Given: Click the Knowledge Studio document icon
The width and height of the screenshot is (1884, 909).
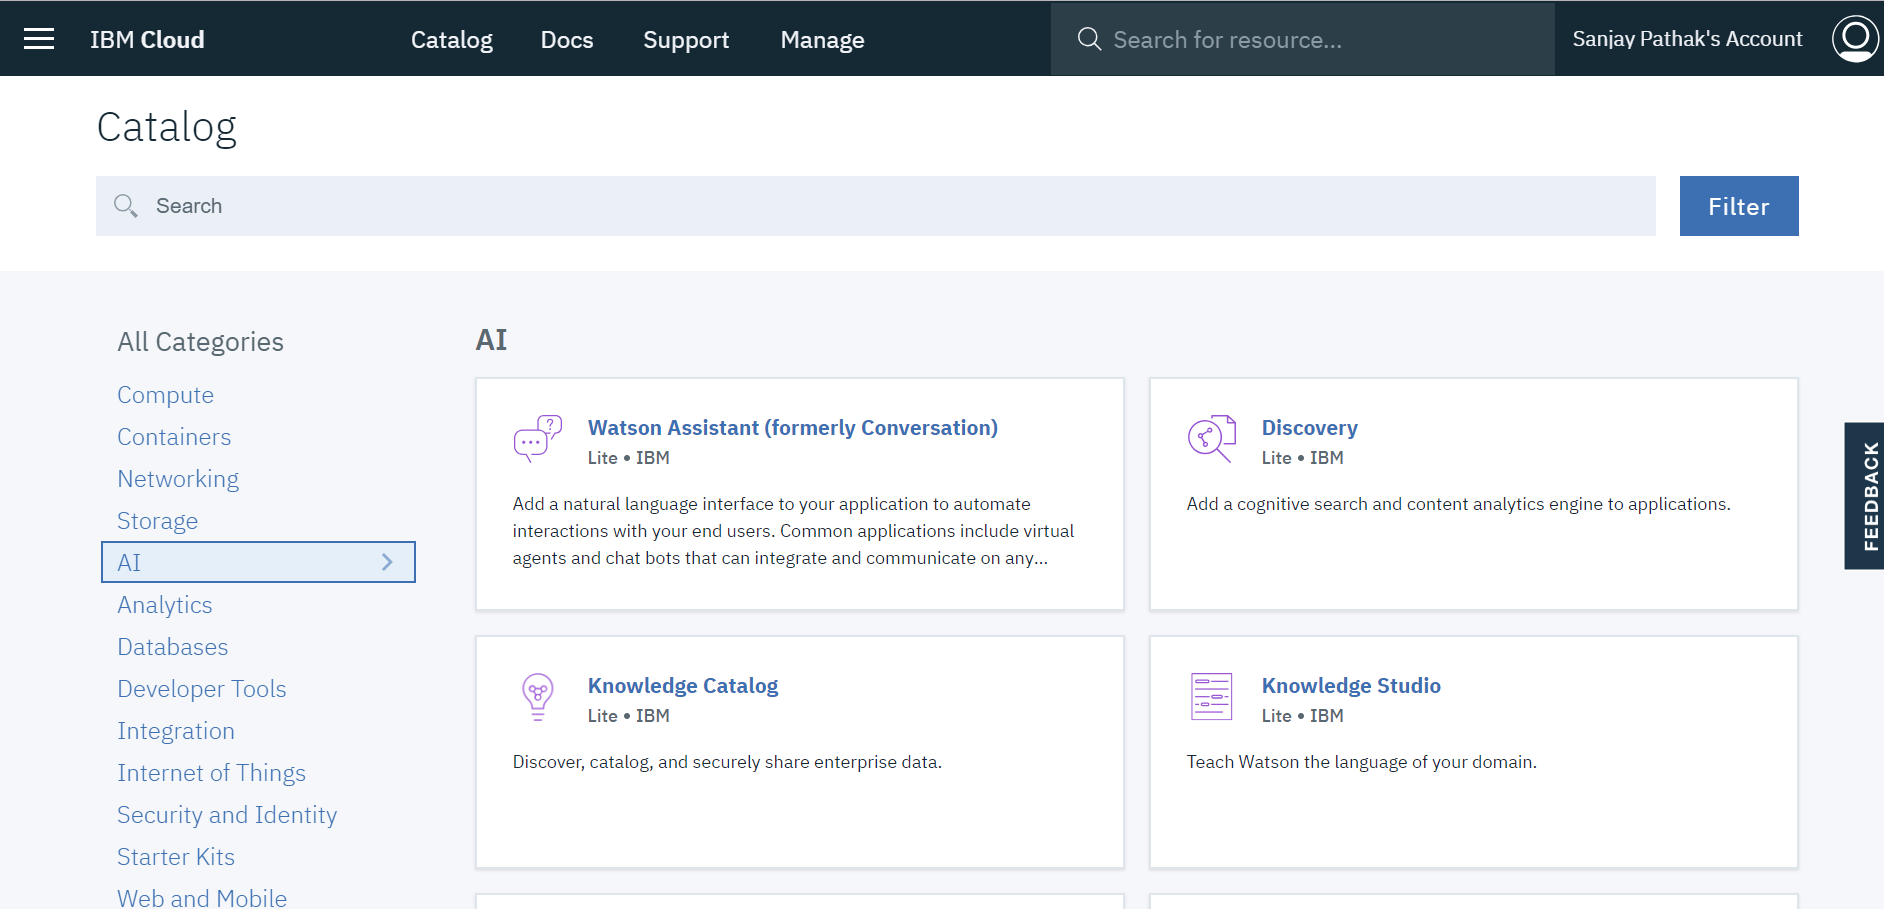Looking at the screenshot, I should point(1212,697).
